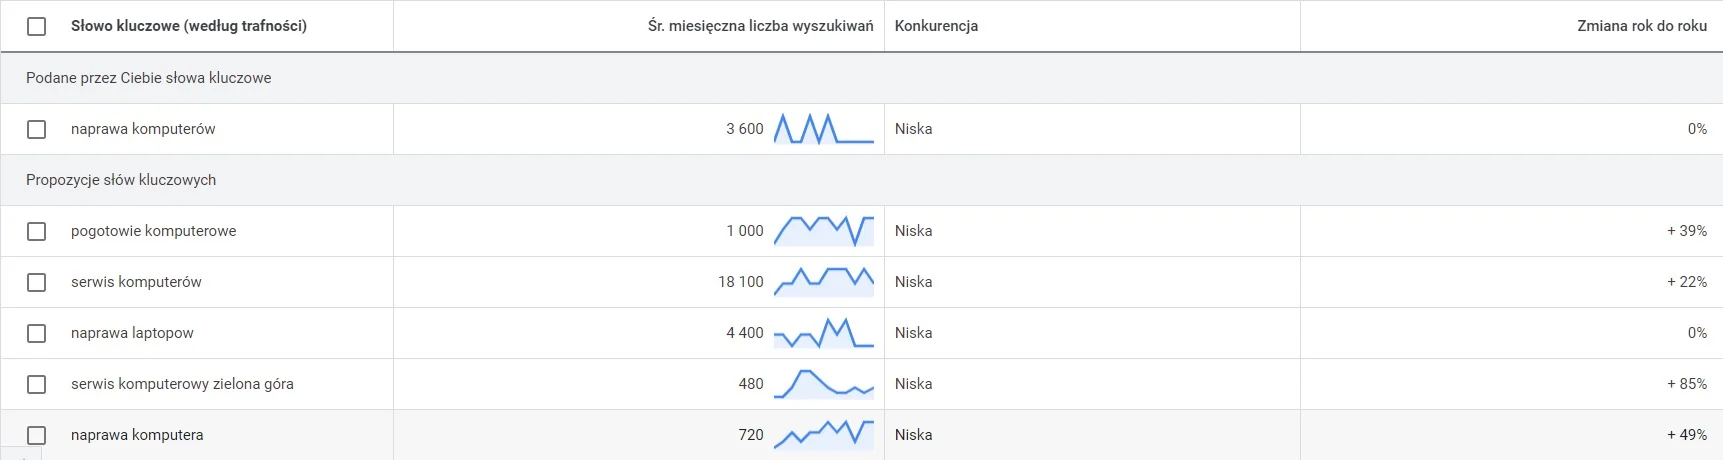Click the 'naprawa komputera' sparkline chart
Screen dimensions: 1723x460
[x=823, y=435]
